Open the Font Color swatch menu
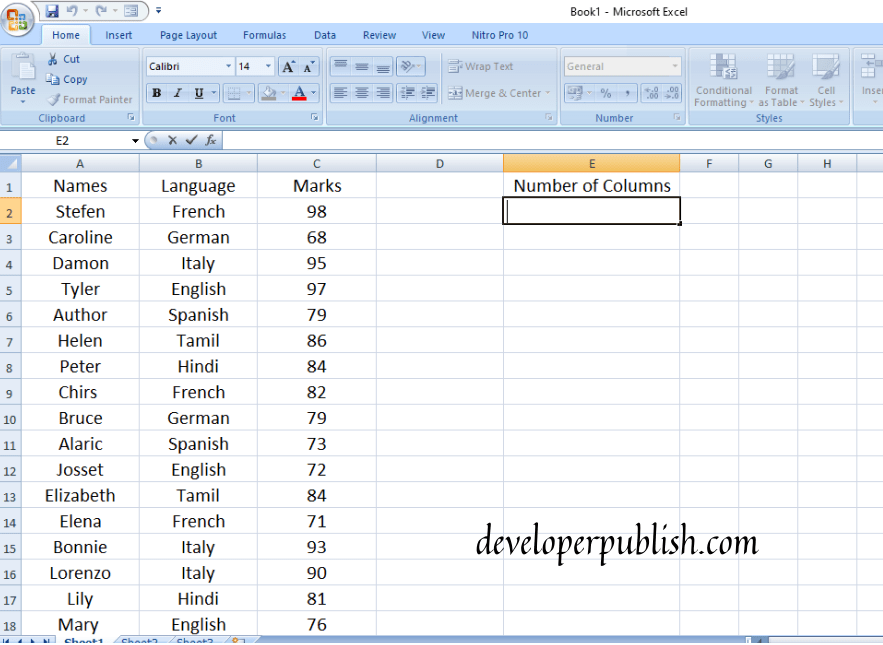Viewport: 883px width, 645px height. 312,92
